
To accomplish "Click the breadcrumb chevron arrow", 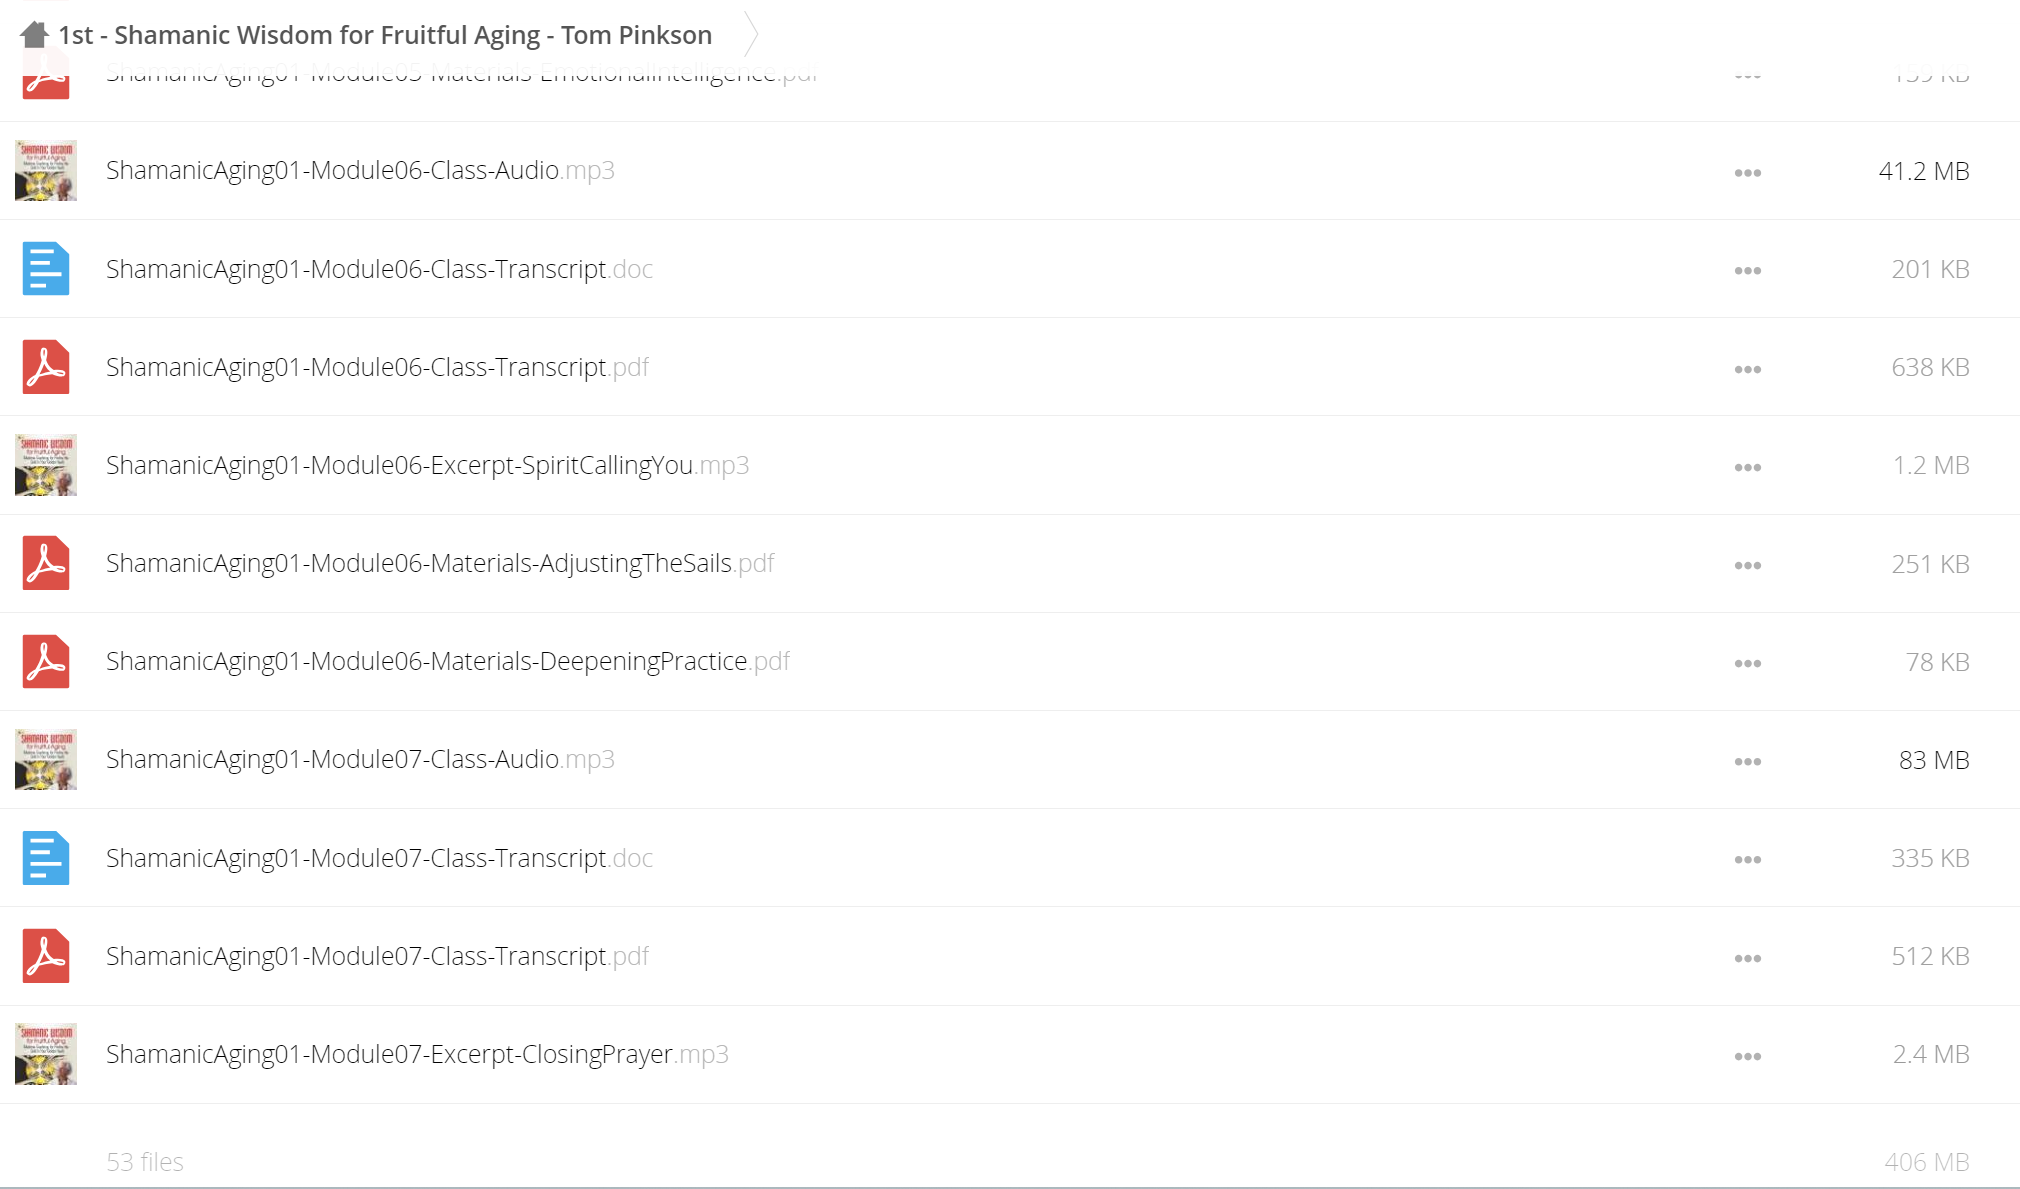I will pyautogui.click(x=751, y=35).
